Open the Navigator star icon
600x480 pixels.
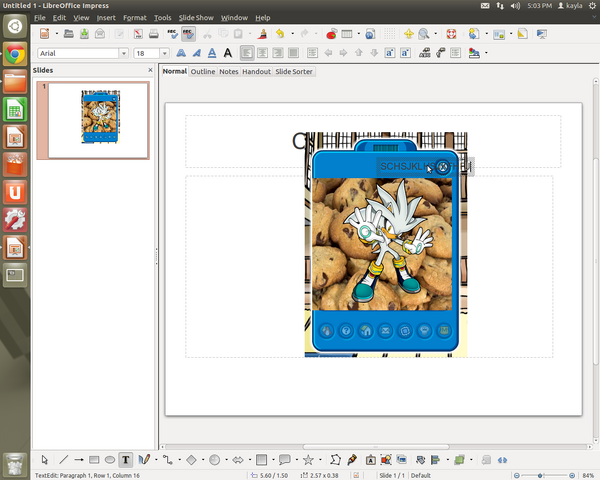[409, 34]
